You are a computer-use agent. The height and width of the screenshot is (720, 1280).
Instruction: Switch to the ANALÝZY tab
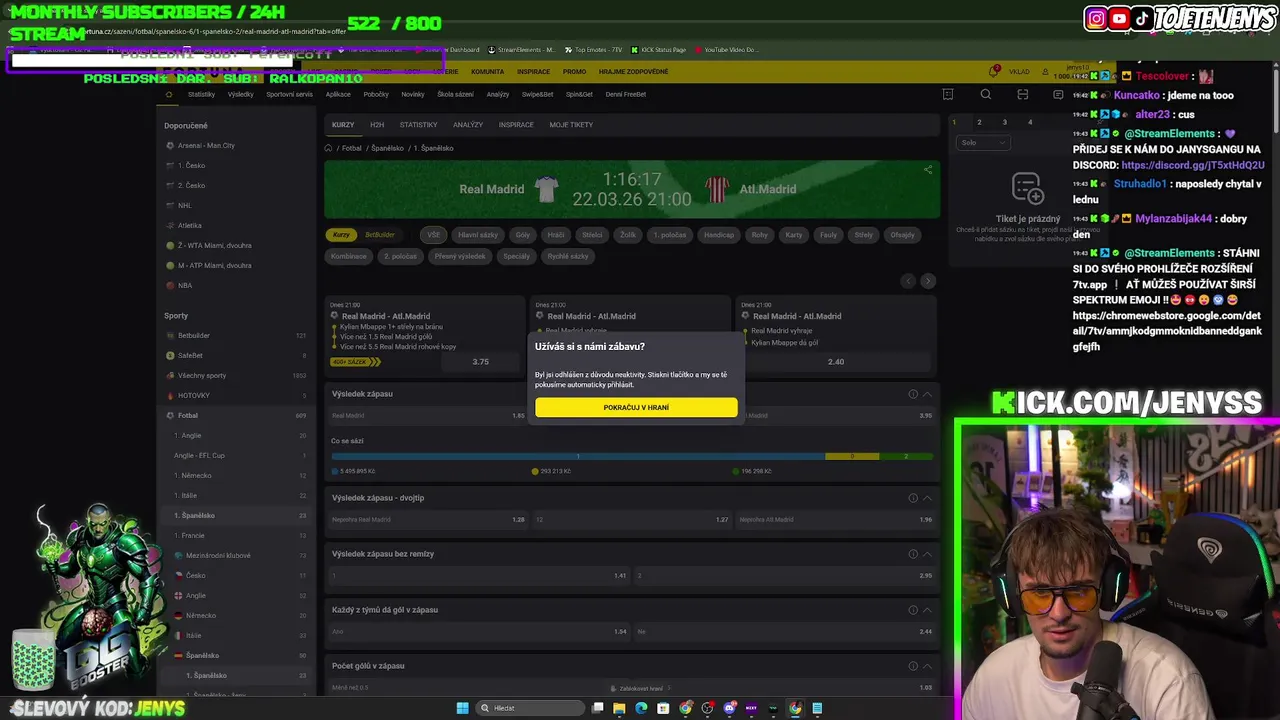coord(468,125)
